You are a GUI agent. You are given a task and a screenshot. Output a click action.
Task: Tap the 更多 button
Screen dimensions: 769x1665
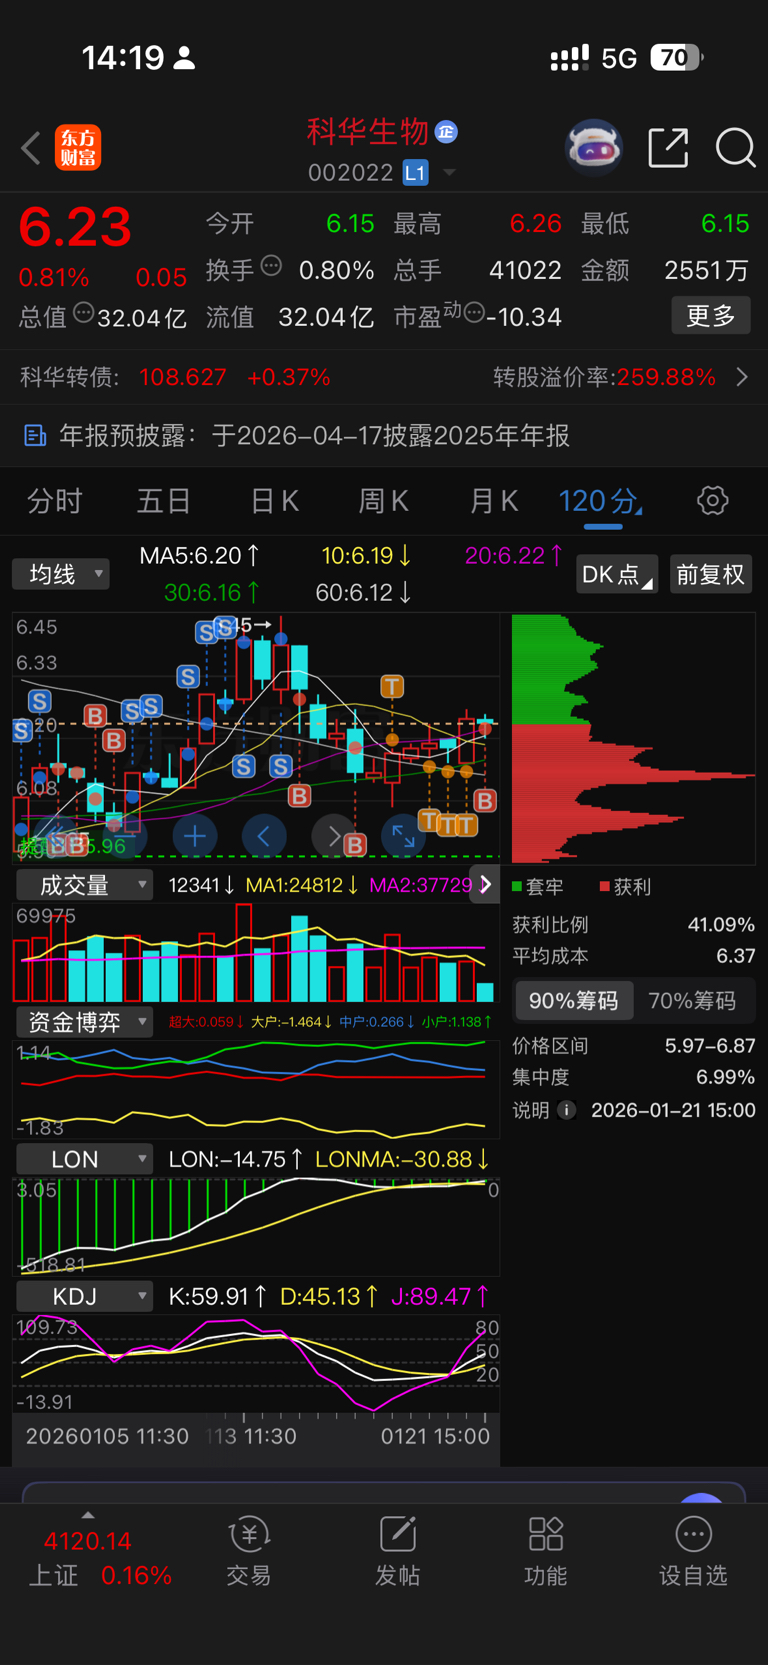(x=711, y=316)
